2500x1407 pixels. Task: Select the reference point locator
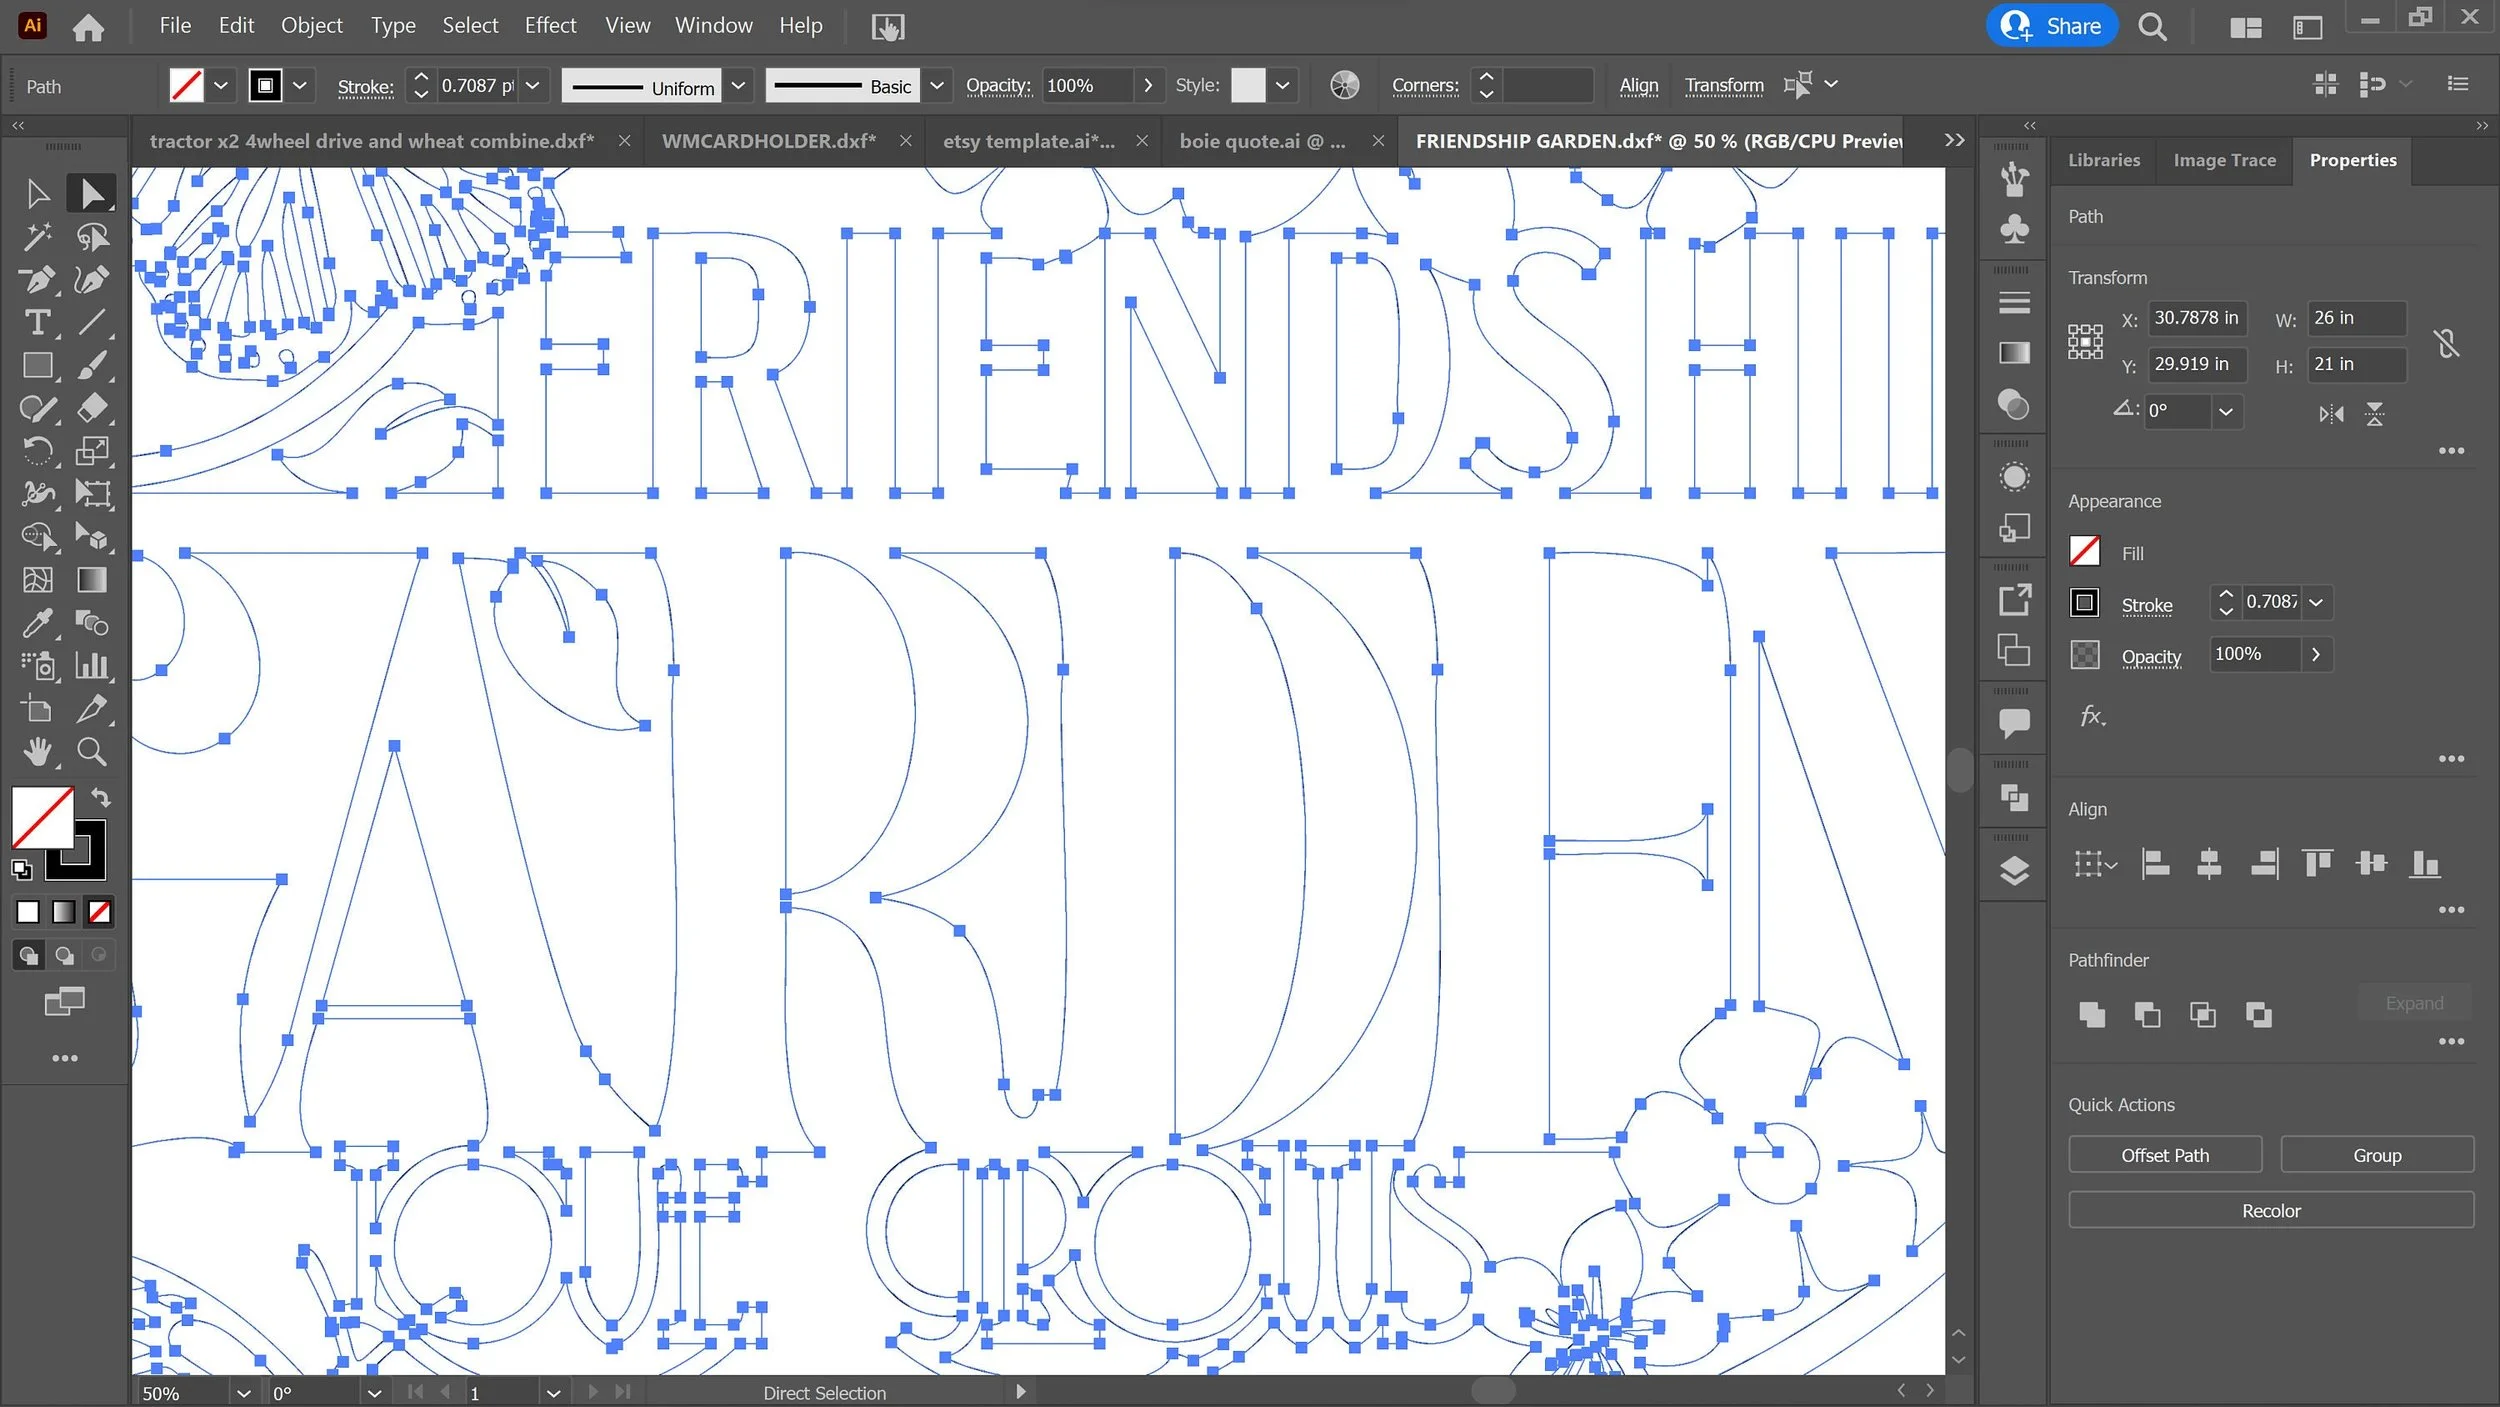pos(2085,342)
